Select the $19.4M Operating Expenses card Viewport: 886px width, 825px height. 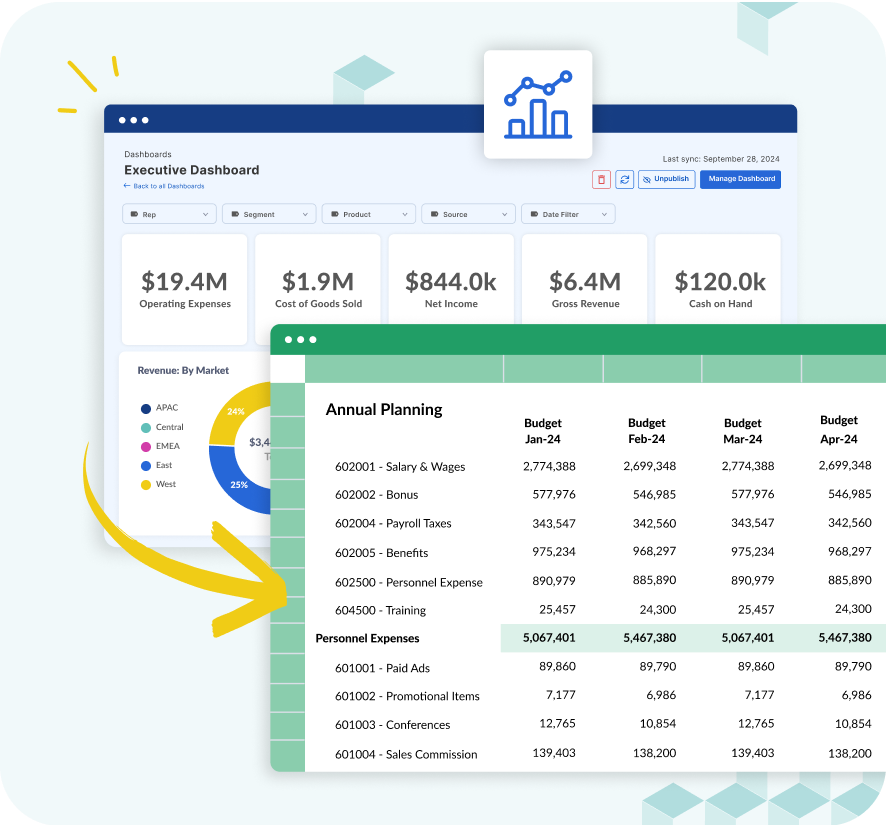(185, 289)
